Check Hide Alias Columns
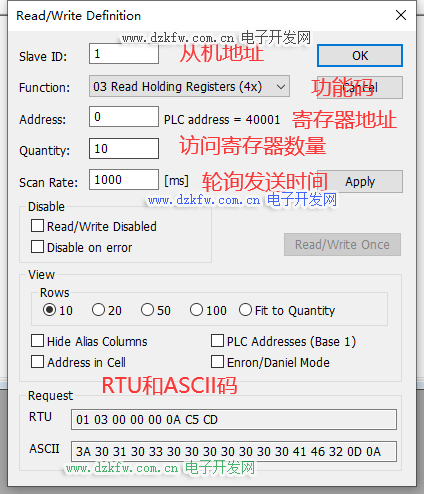The image size is (424, 494). click(x=37, y=341)
